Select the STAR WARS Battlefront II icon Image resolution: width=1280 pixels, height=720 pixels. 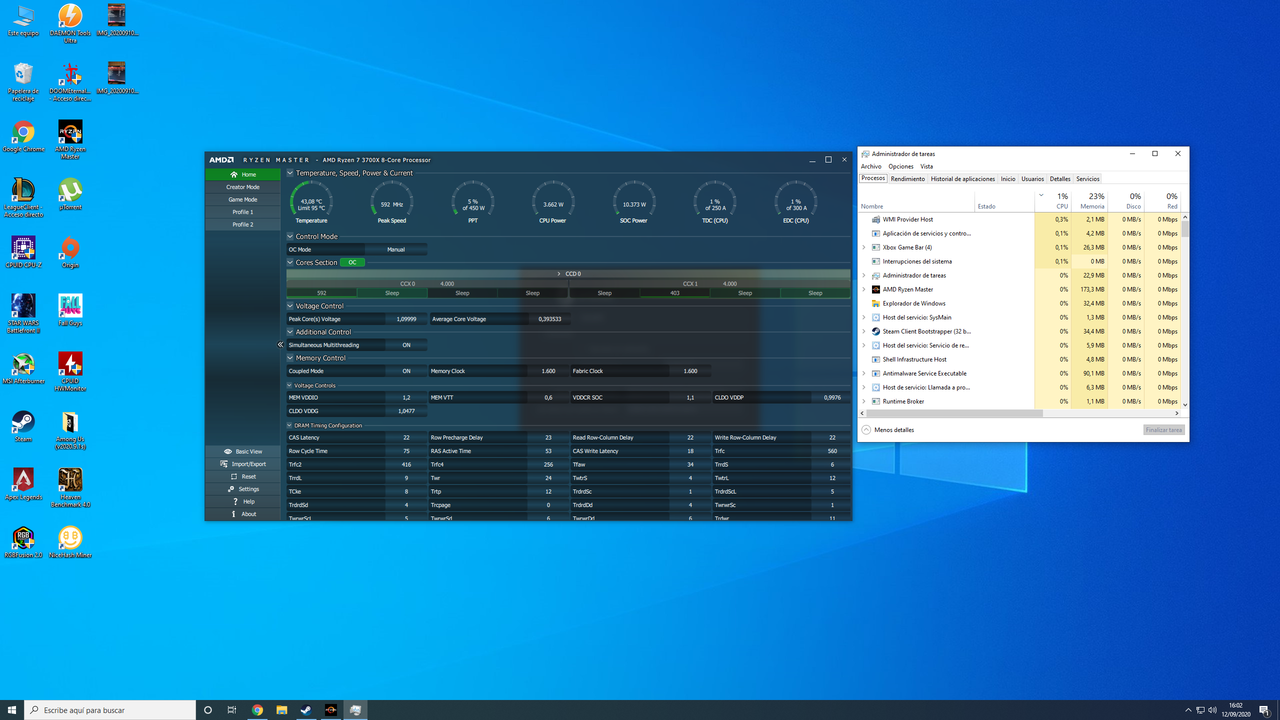[x=23, y=313]
